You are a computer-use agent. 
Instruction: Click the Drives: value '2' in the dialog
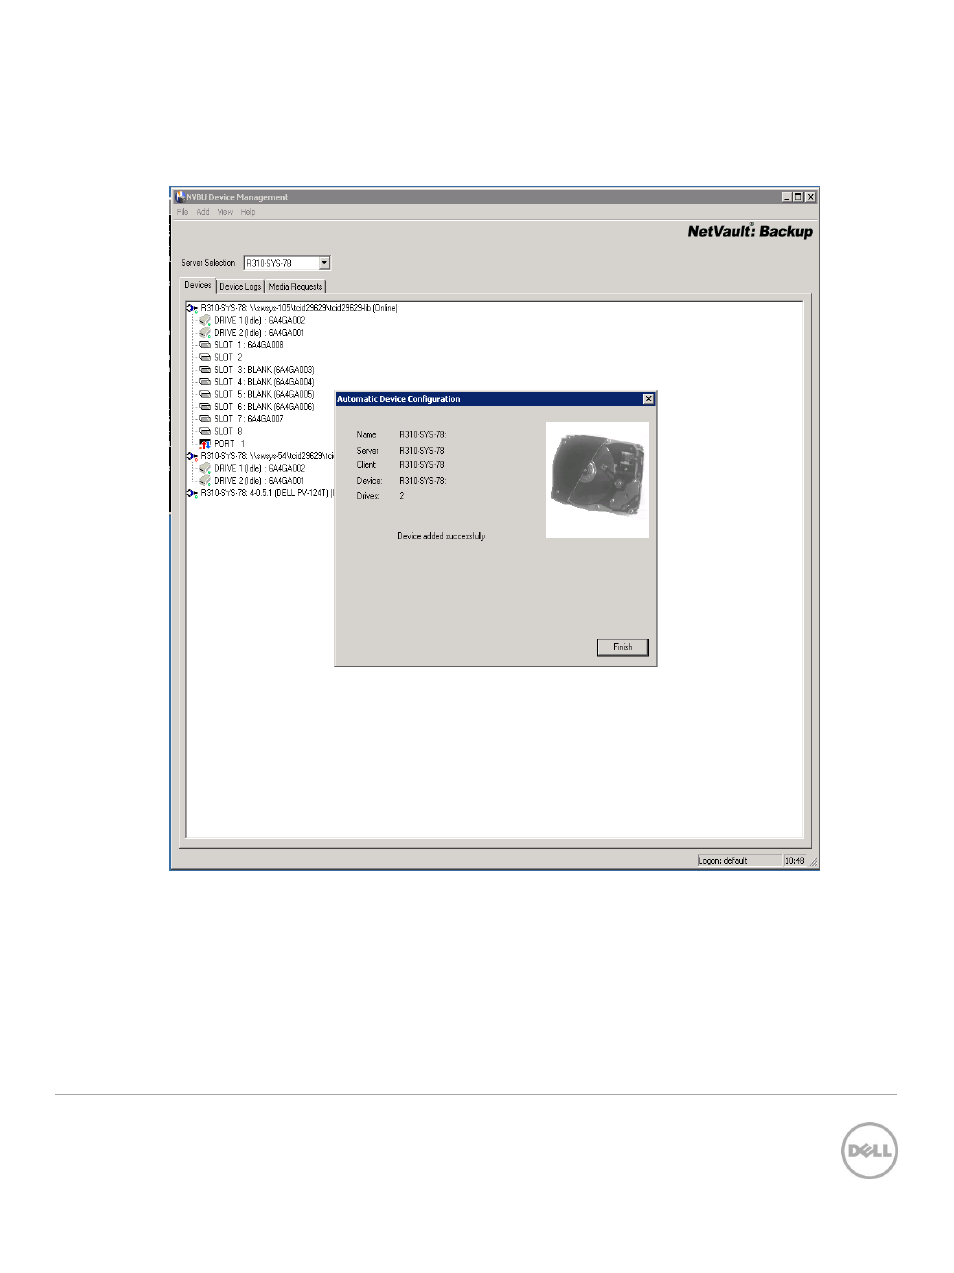pos(402,496)
